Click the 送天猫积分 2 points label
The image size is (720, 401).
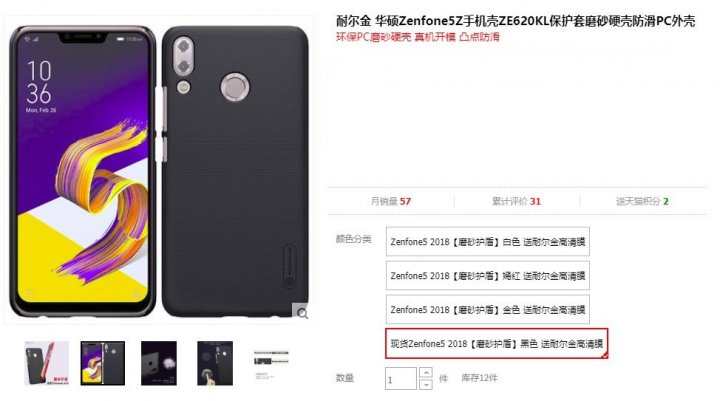642,201
